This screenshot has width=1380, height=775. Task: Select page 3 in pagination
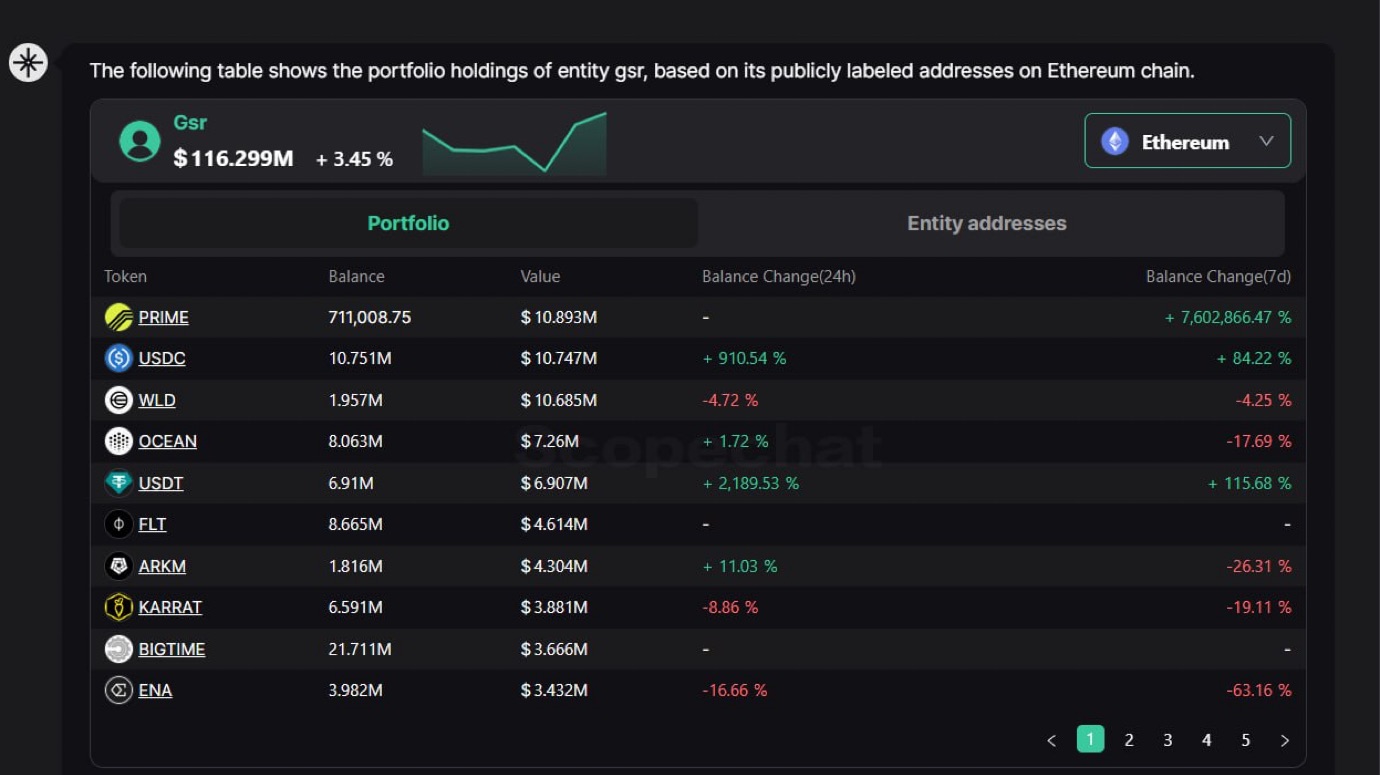[x=1168, y=740]
